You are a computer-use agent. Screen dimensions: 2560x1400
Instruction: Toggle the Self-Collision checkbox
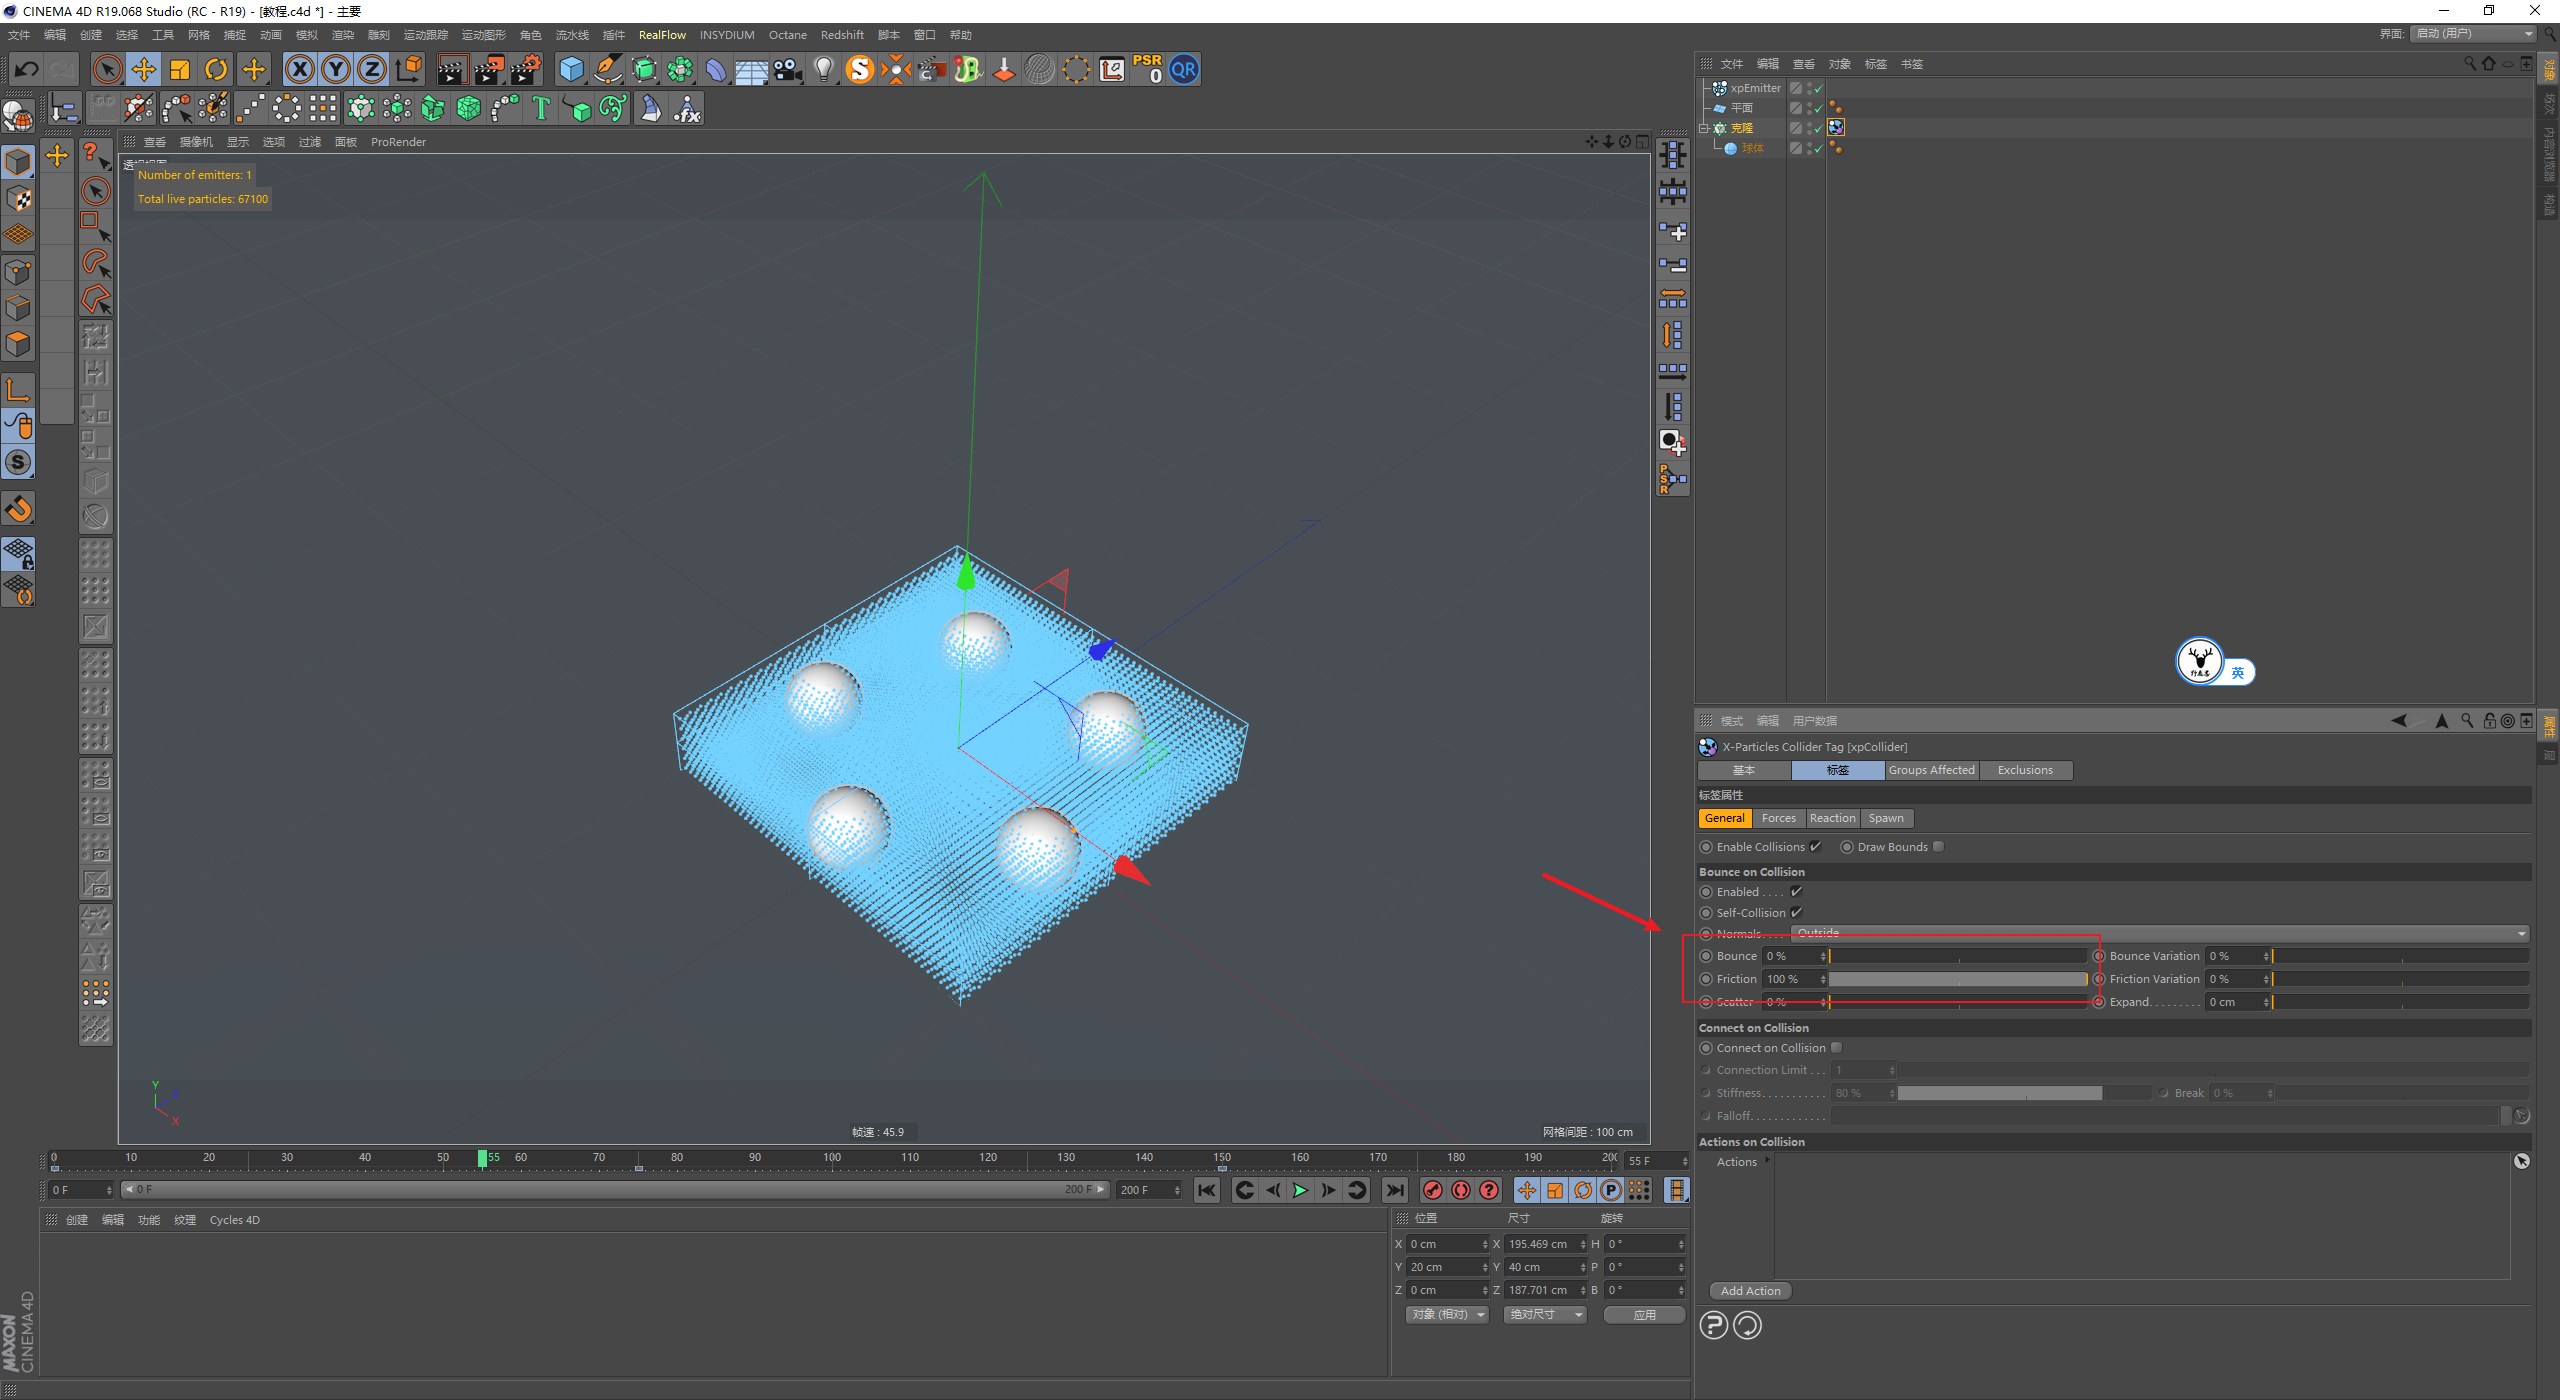pyautogui.click(x=1797, y=913)
